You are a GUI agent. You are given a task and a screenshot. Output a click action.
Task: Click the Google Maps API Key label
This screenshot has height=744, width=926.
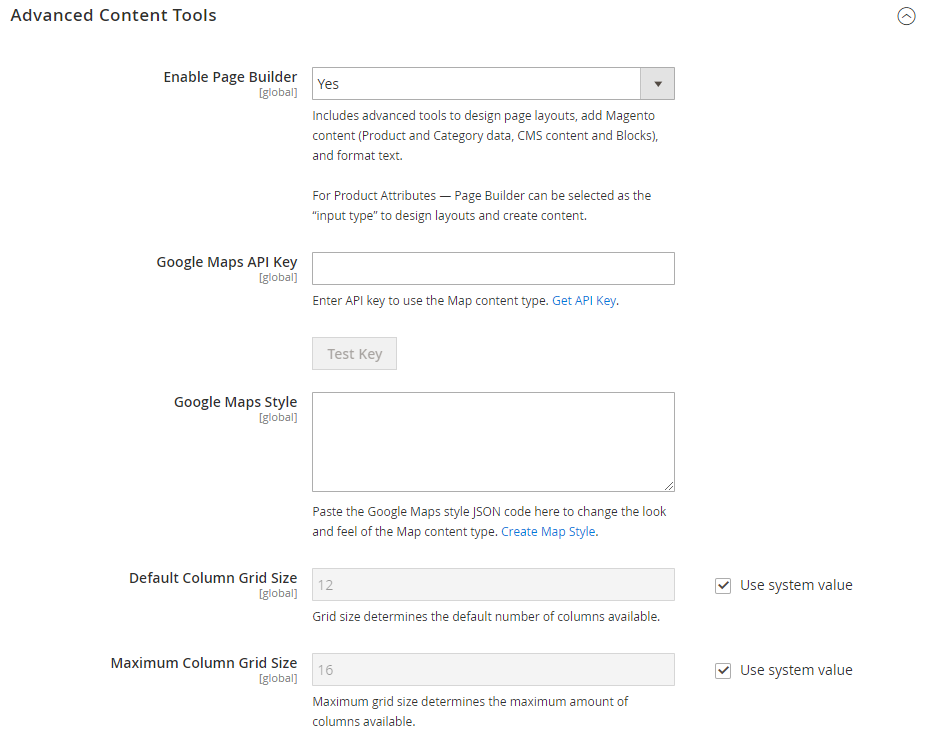tap(227, 262)
